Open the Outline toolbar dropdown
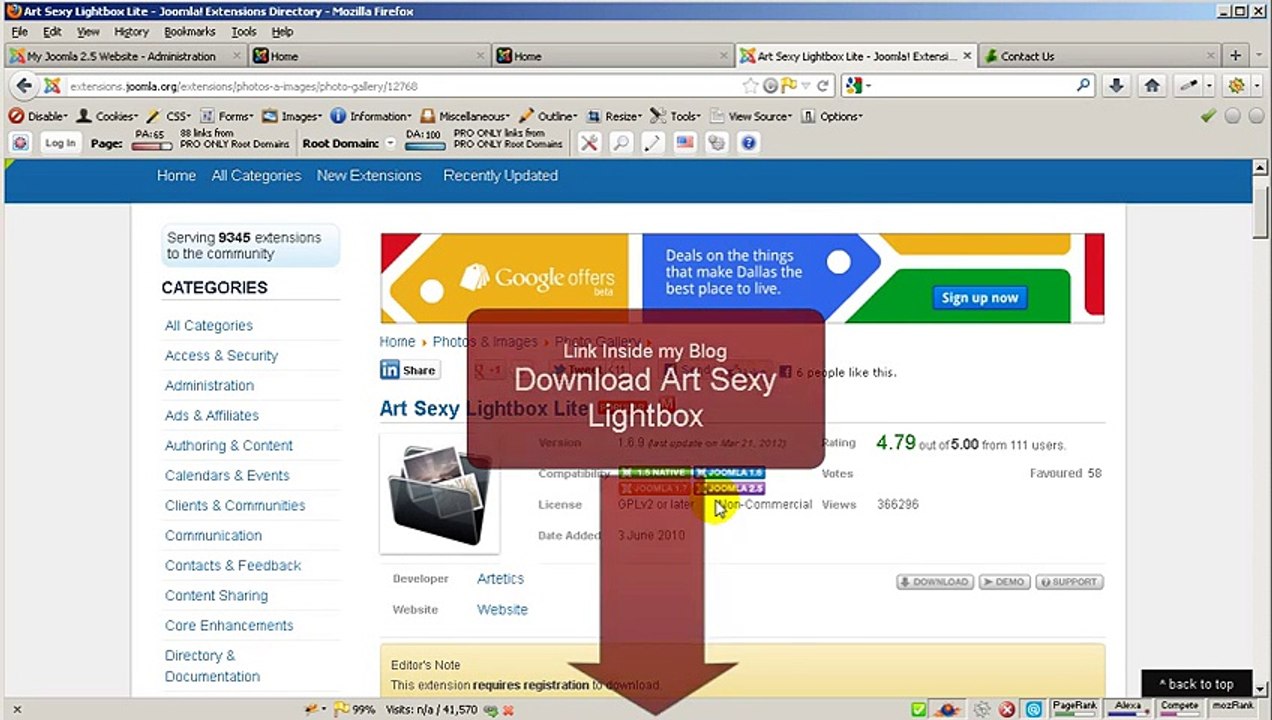 tap(549, 116)
